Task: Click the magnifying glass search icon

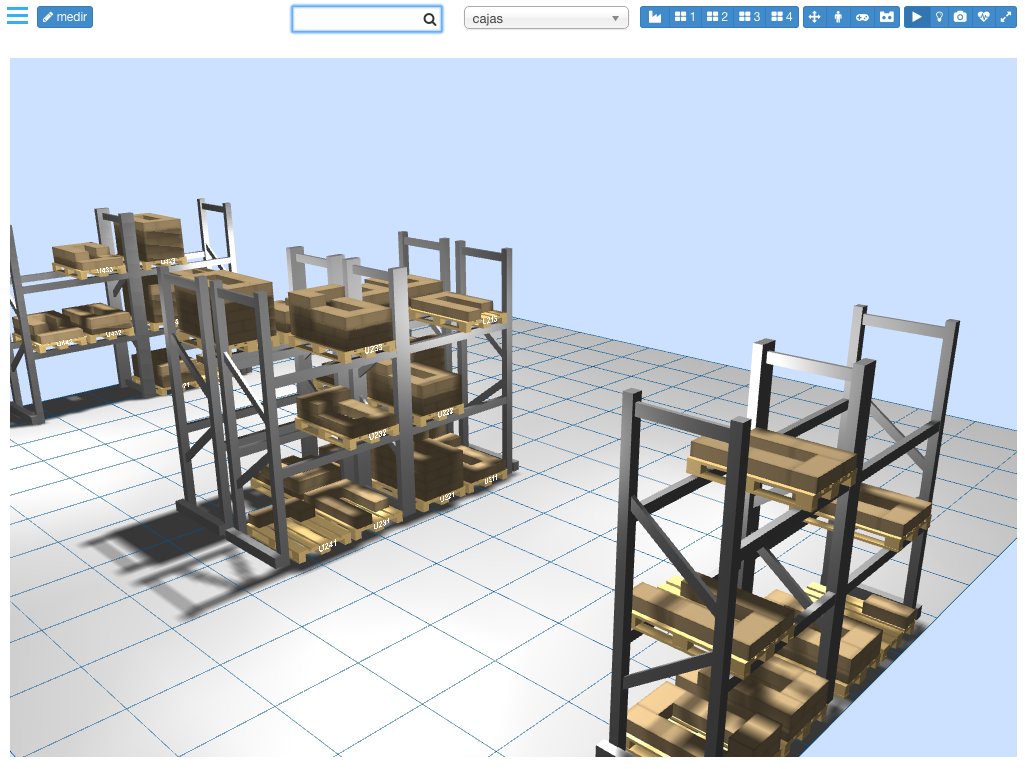Action: coord(429,19)
